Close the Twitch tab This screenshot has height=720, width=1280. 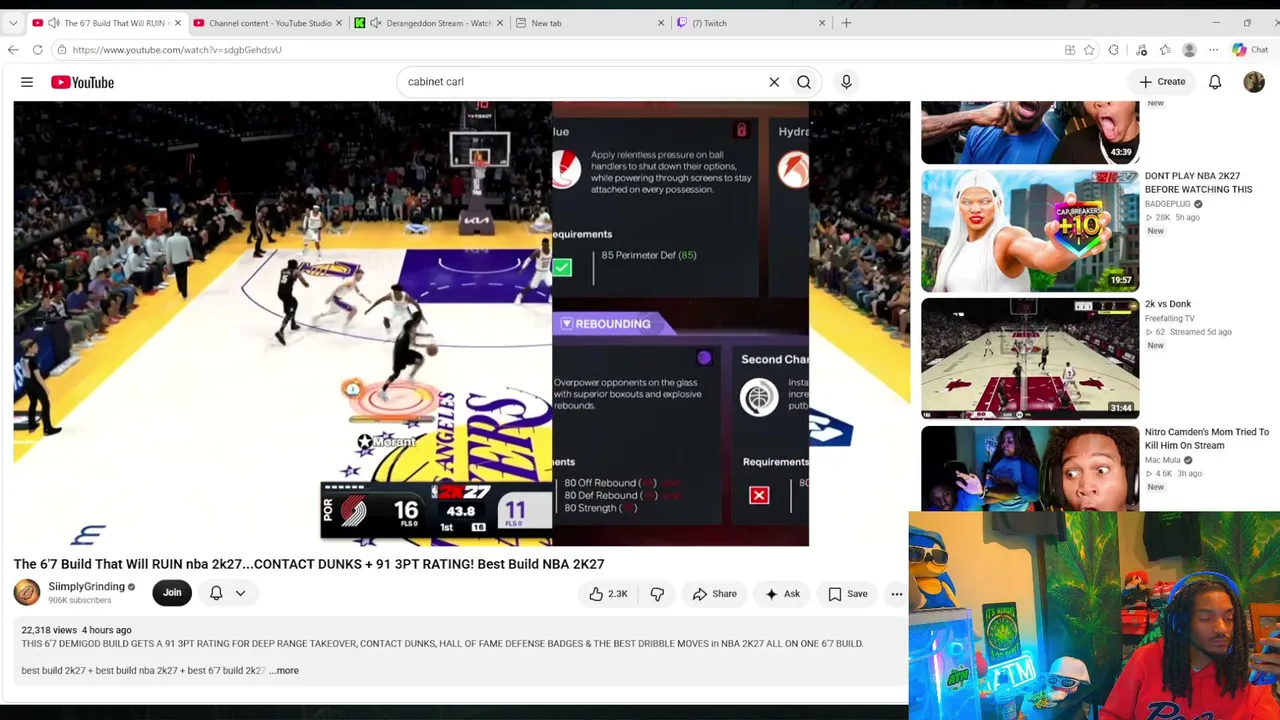pyautogui.click(x=822, y=23)
